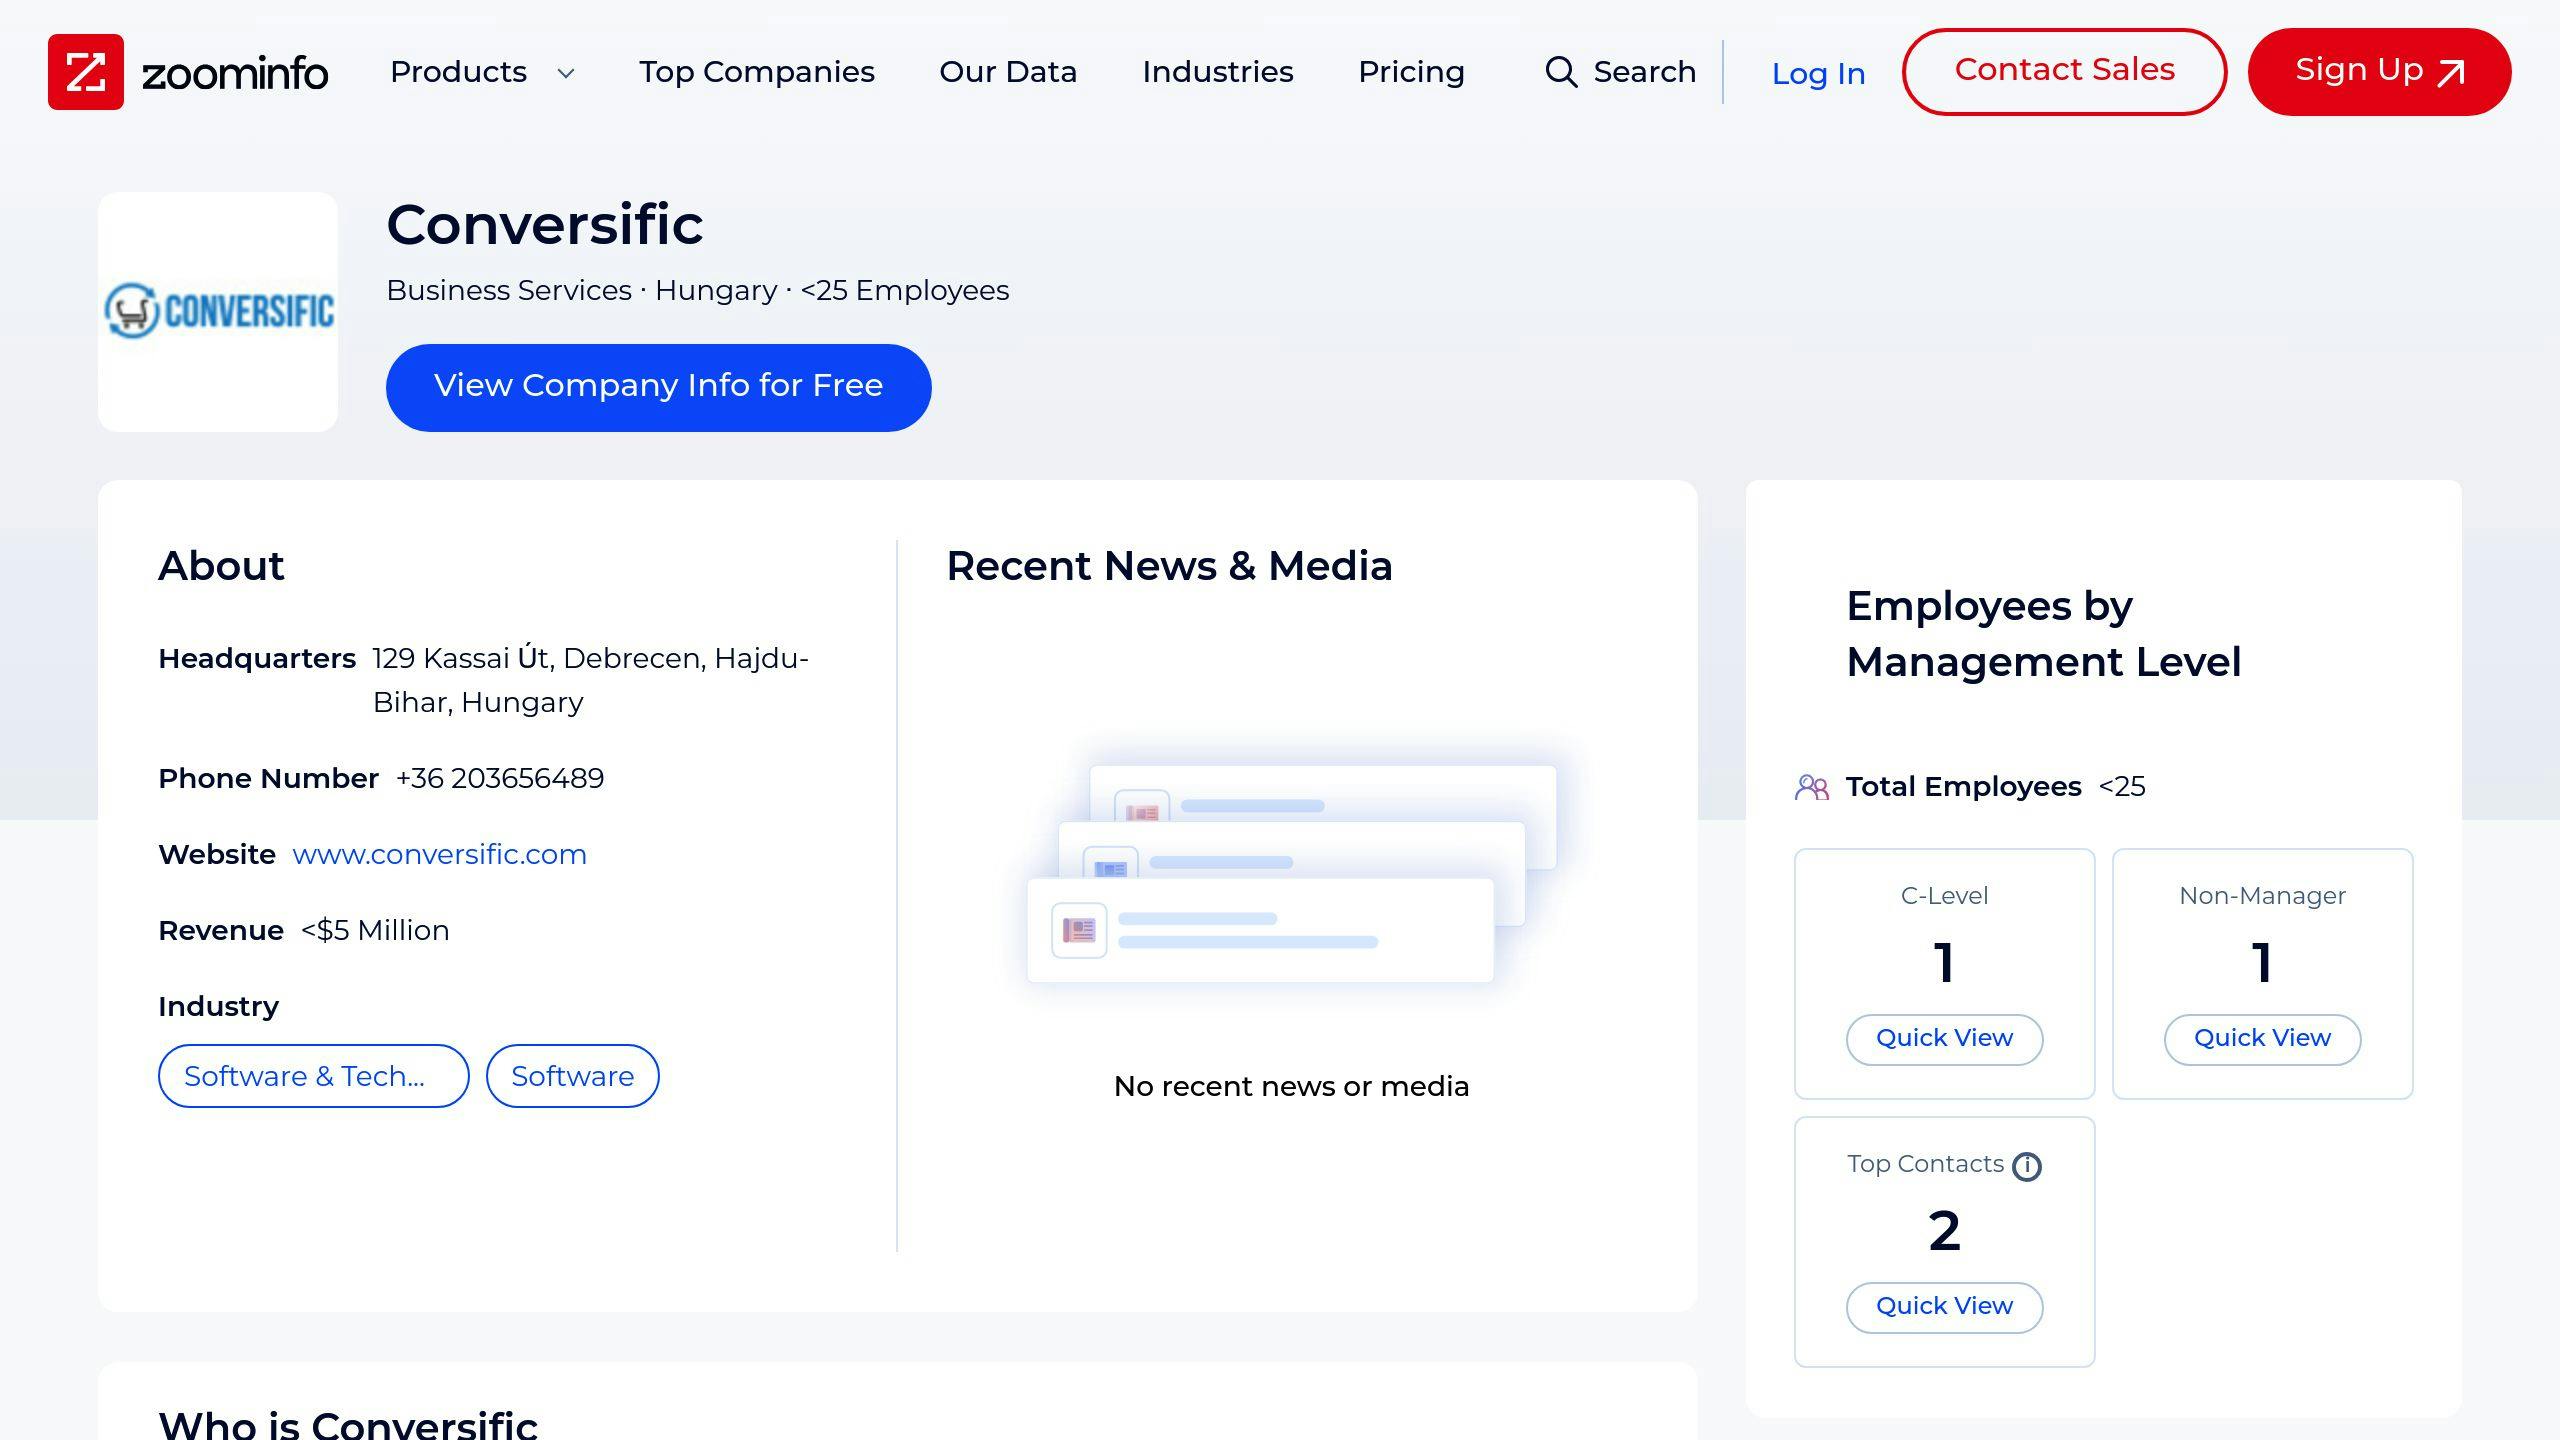The width and height of the screenshot is (2560, 1440).
Task: Navigate to Pricing
Action: [x=1411, y=72]
